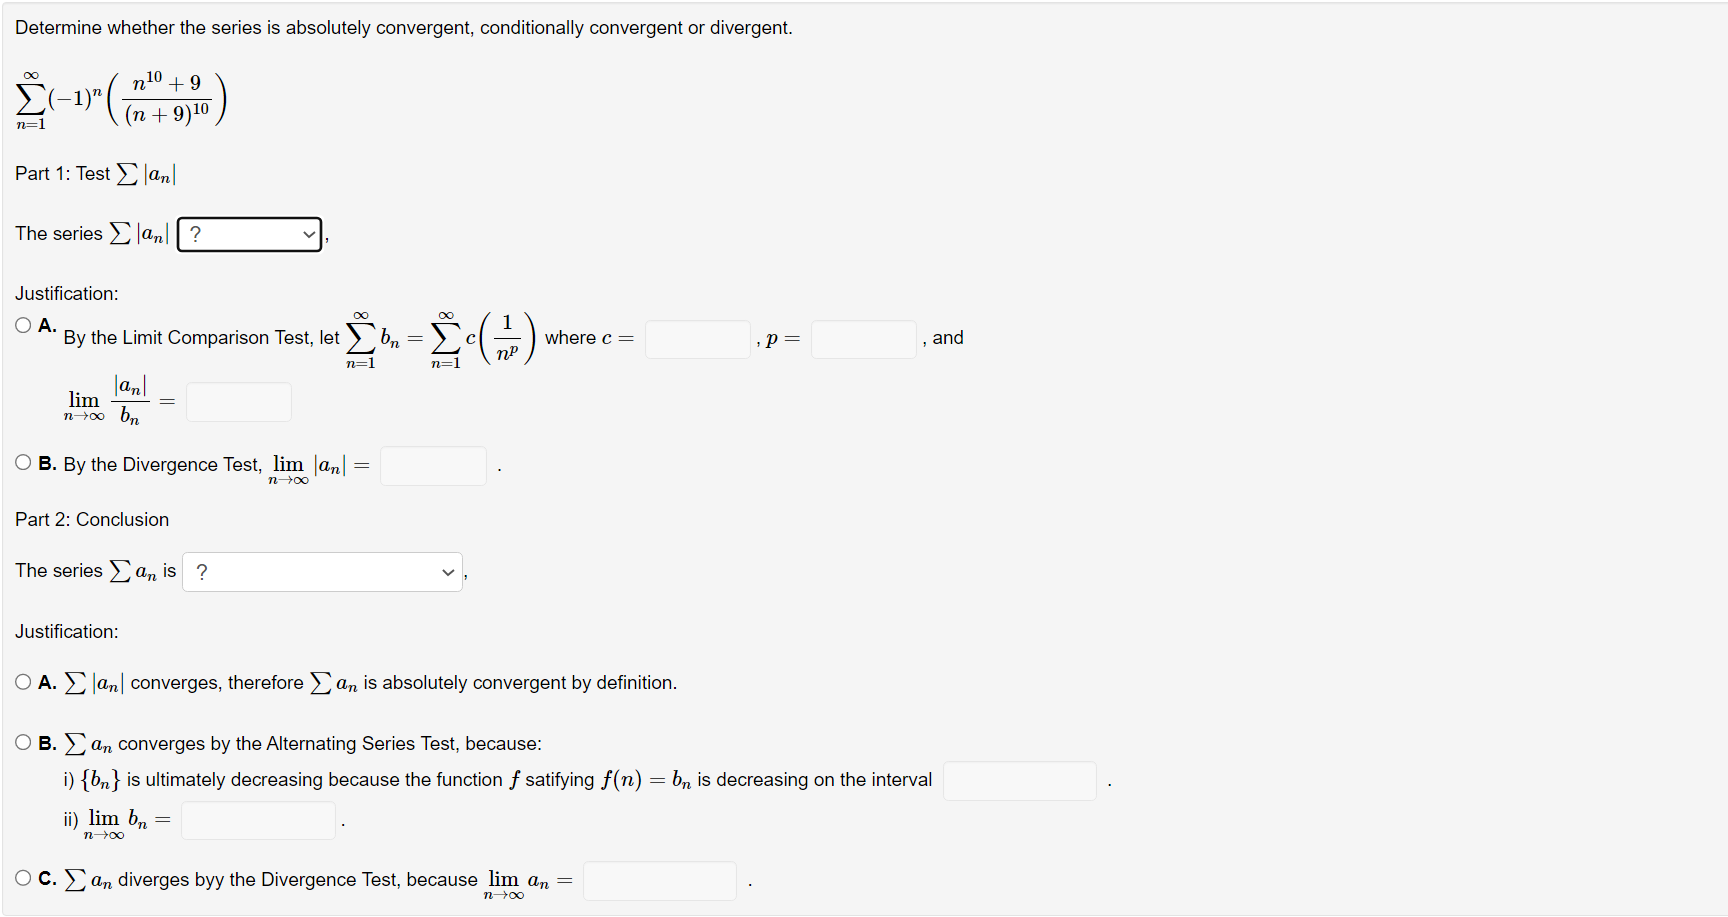Open the conclusion dropdown for 'The series Σaₙ is'
1728x917 pixels.
(x=322, y=572)
